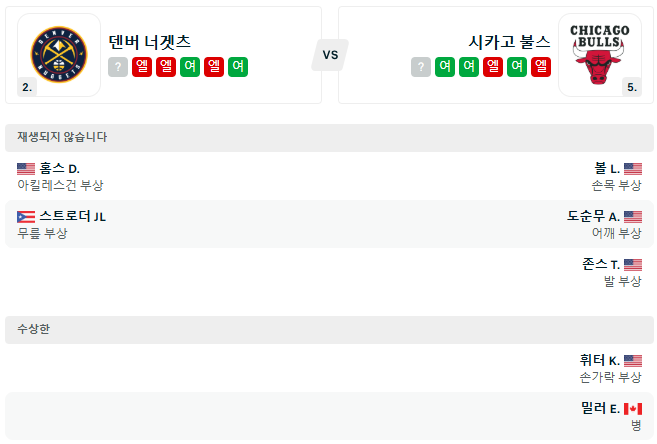Select the US flag beside 도순무 A.

[633, 216]
